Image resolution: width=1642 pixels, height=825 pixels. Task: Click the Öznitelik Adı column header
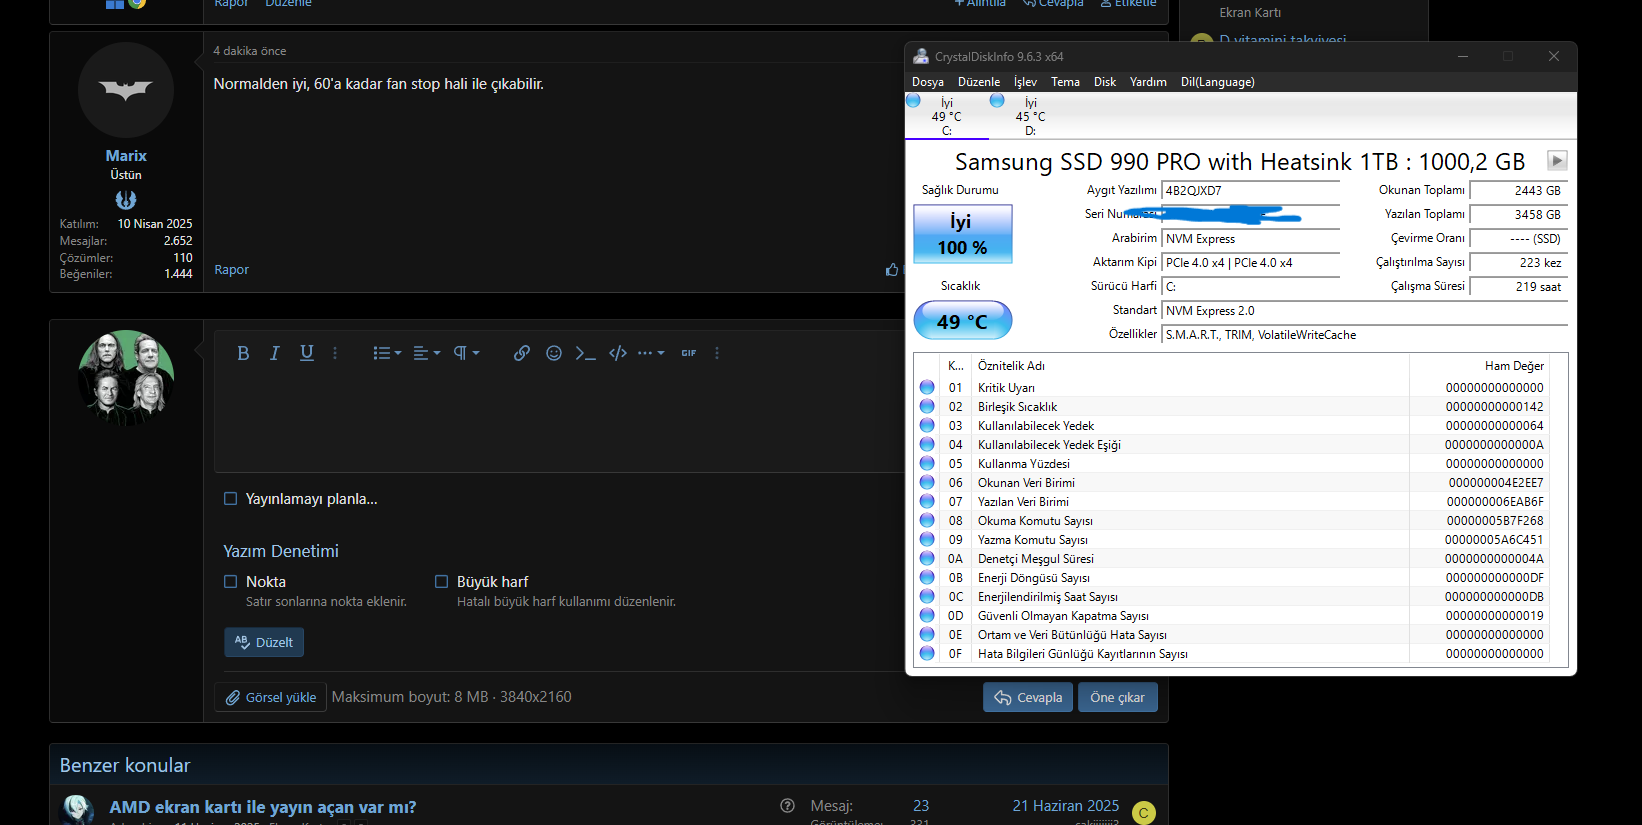pos(1190,366)
